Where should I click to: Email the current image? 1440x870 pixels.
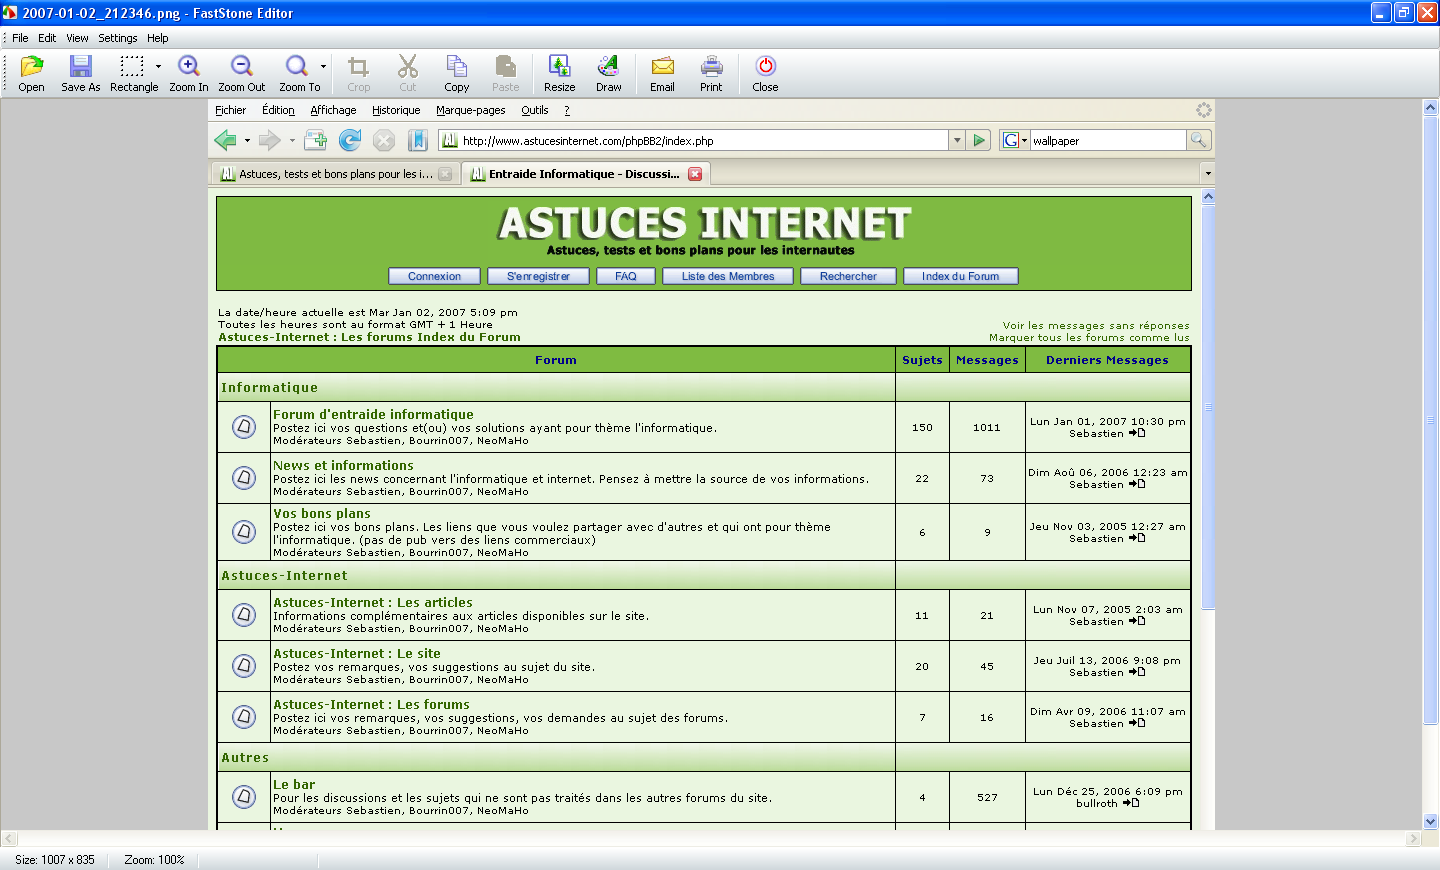pyautogui.click(x=662, y=70)
